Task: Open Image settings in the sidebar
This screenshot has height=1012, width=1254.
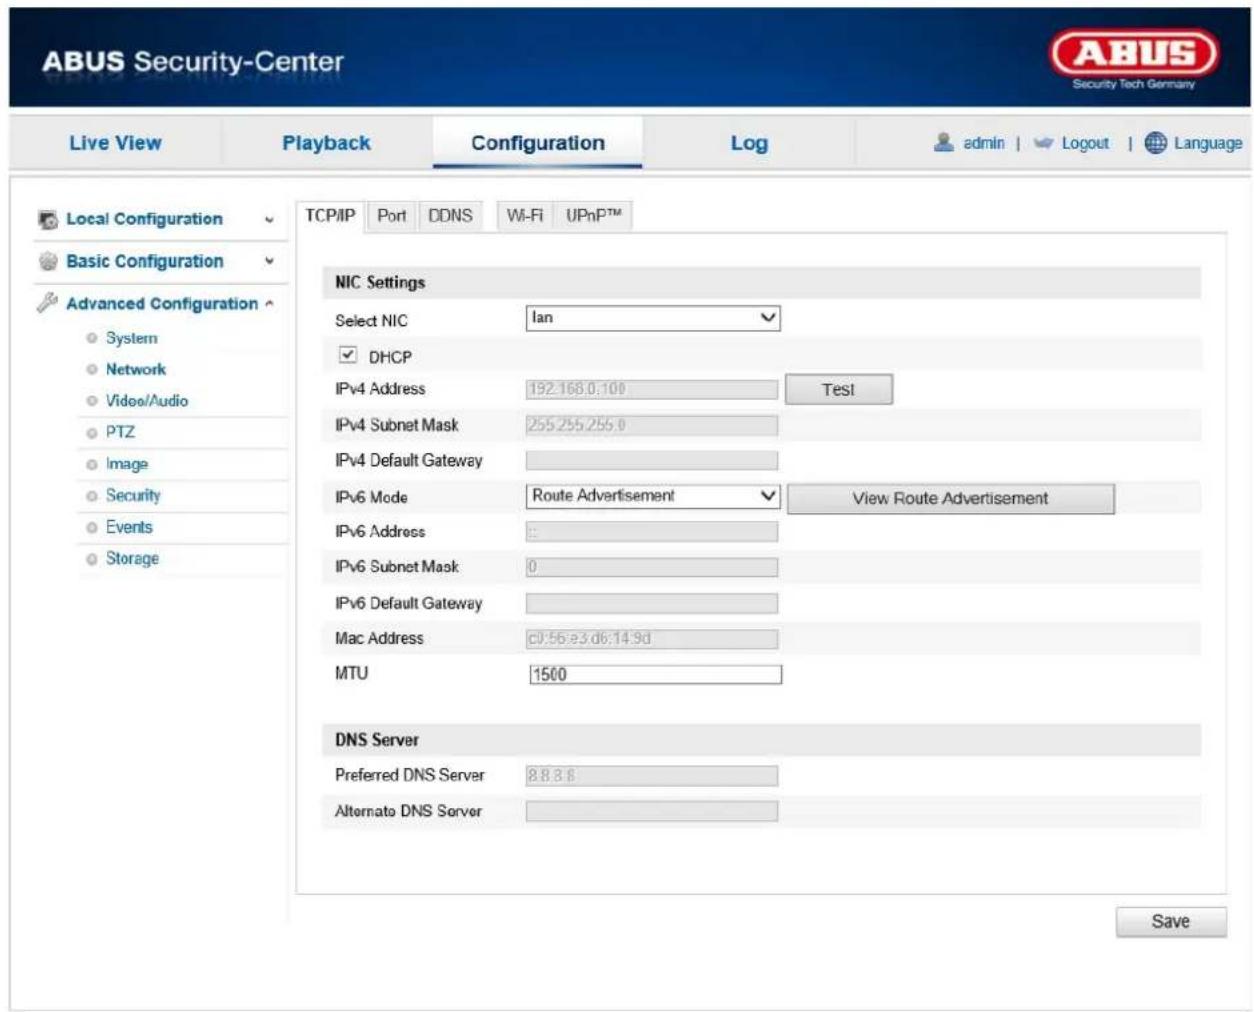Action: 127,464
